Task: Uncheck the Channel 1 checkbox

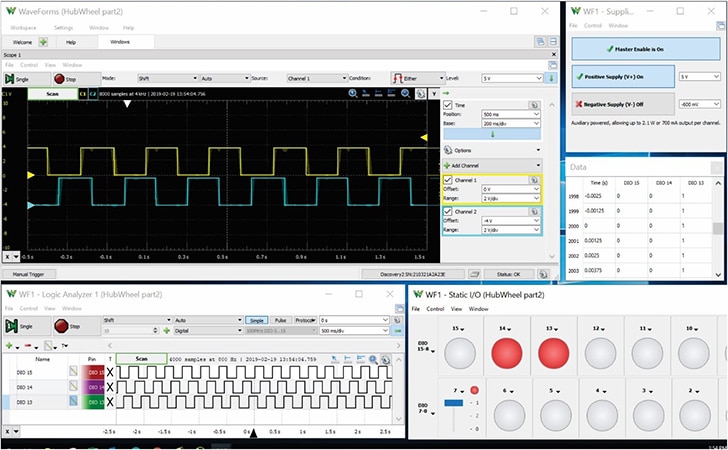Action: [448, 179]
